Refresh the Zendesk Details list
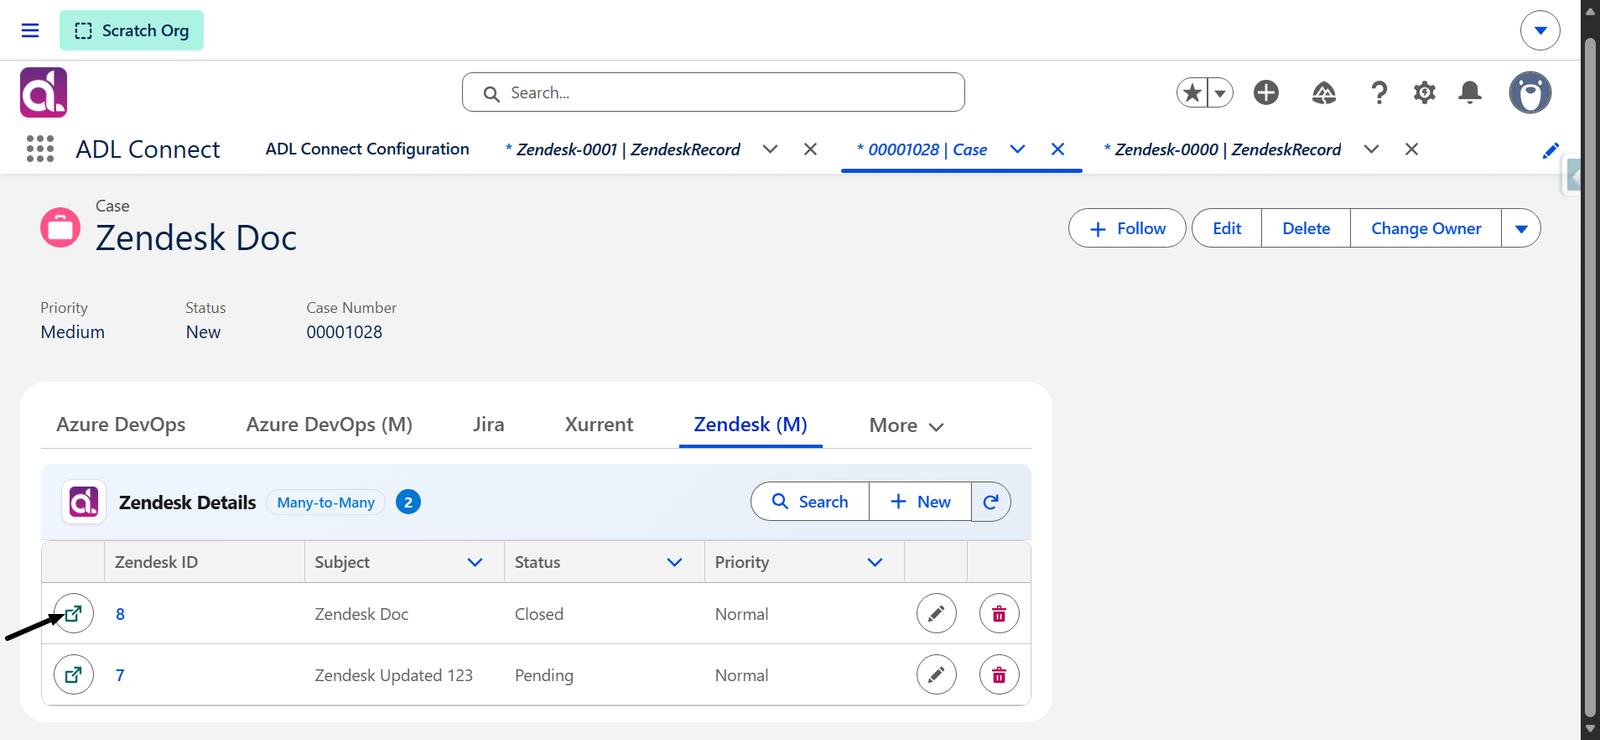1600x740 pixels. 991,501
